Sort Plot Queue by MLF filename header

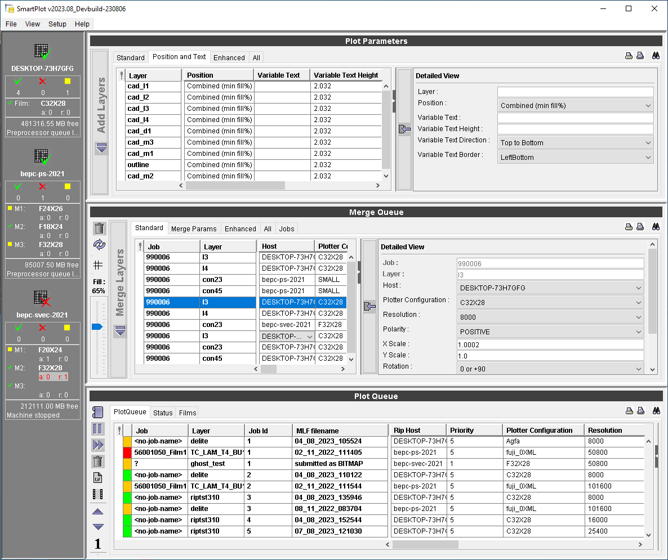(340, 430)
